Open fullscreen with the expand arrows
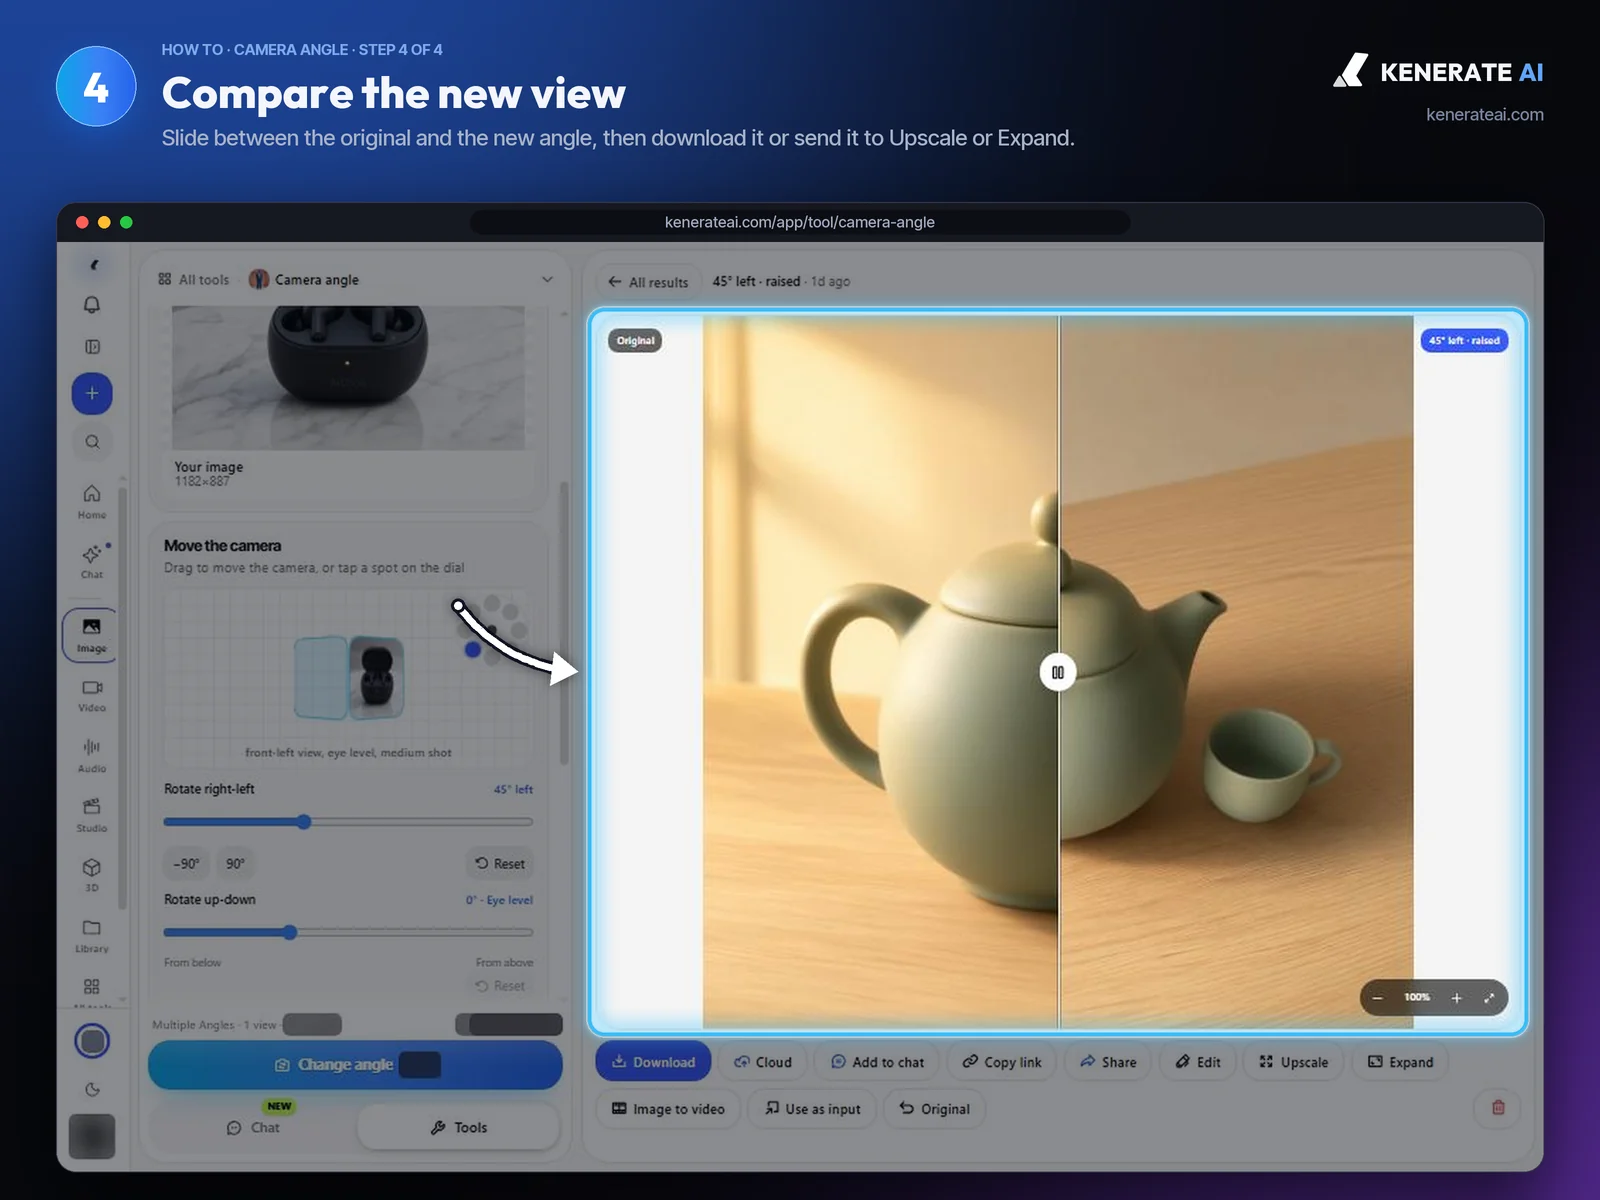This screenshot has width=1600, height=1200. [x=1489, y=998]
